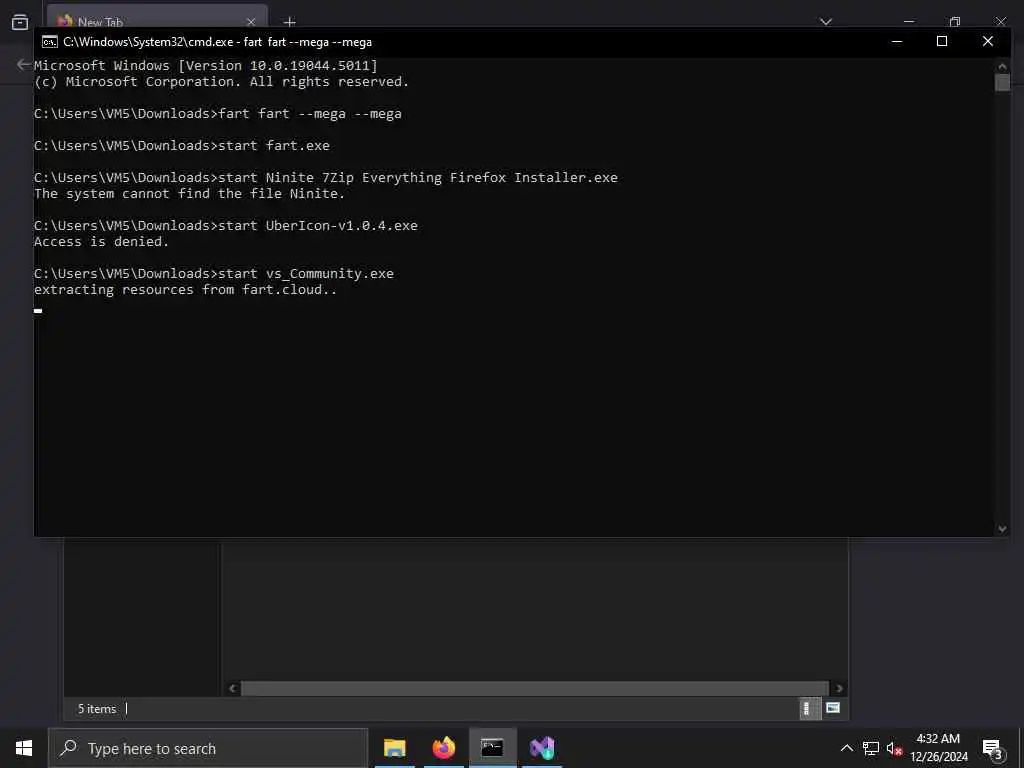Open the browser list all tabs dropdown
The width and height of the screenshot is (1024, 768).
click(826, 22)
